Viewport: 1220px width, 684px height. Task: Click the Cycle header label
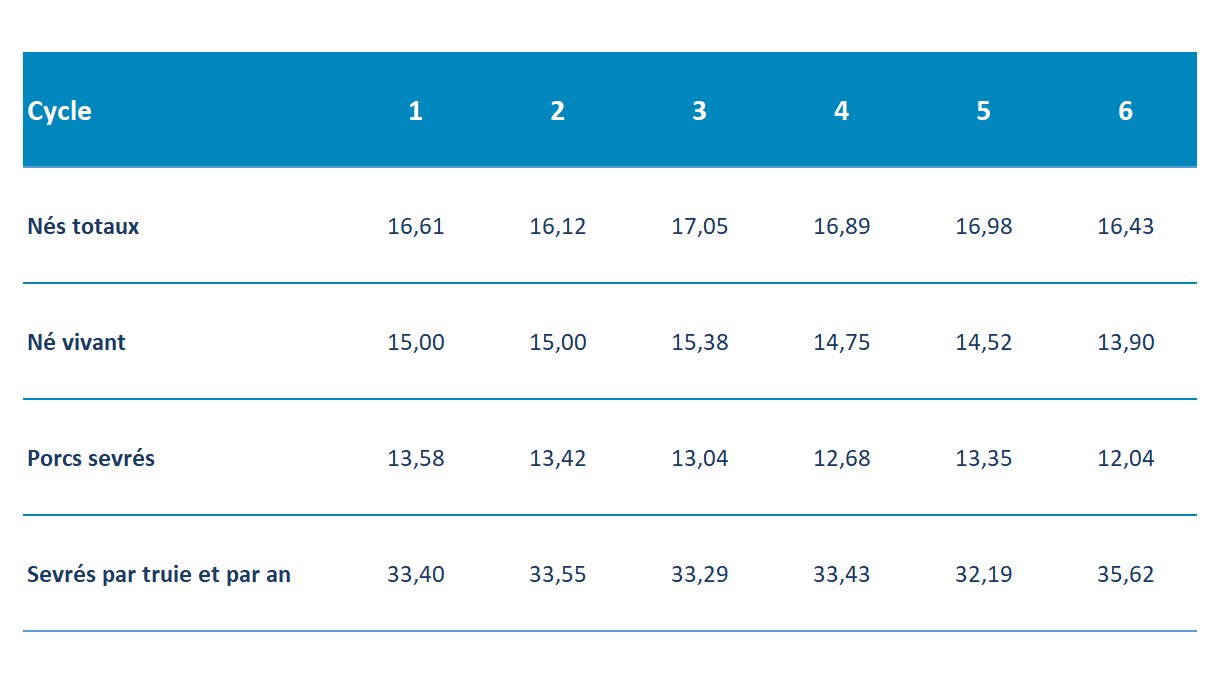(x=59, y=111)
